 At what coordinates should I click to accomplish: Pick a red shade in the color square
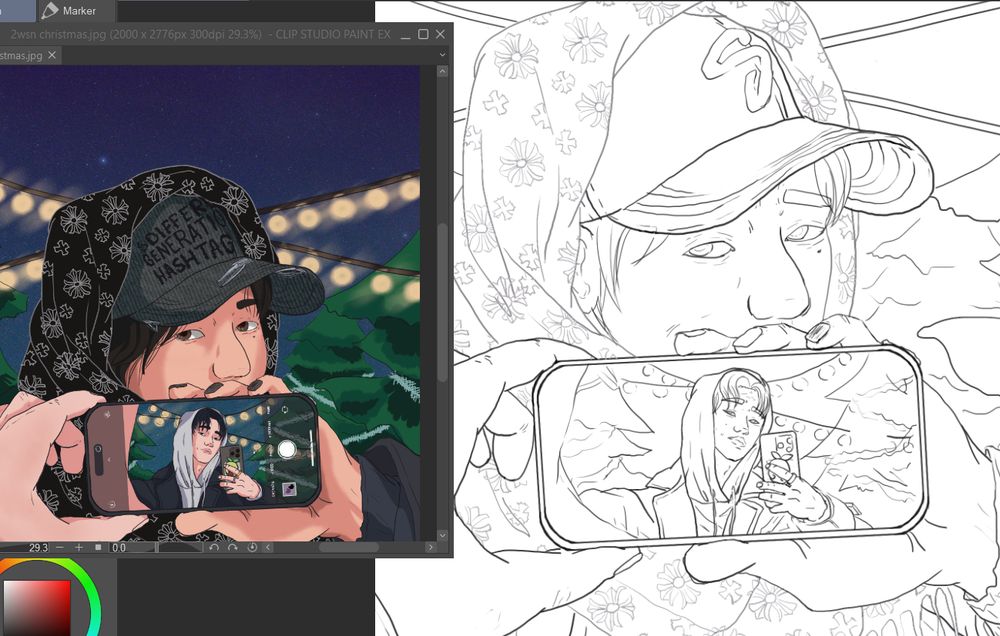pos(37,606)
